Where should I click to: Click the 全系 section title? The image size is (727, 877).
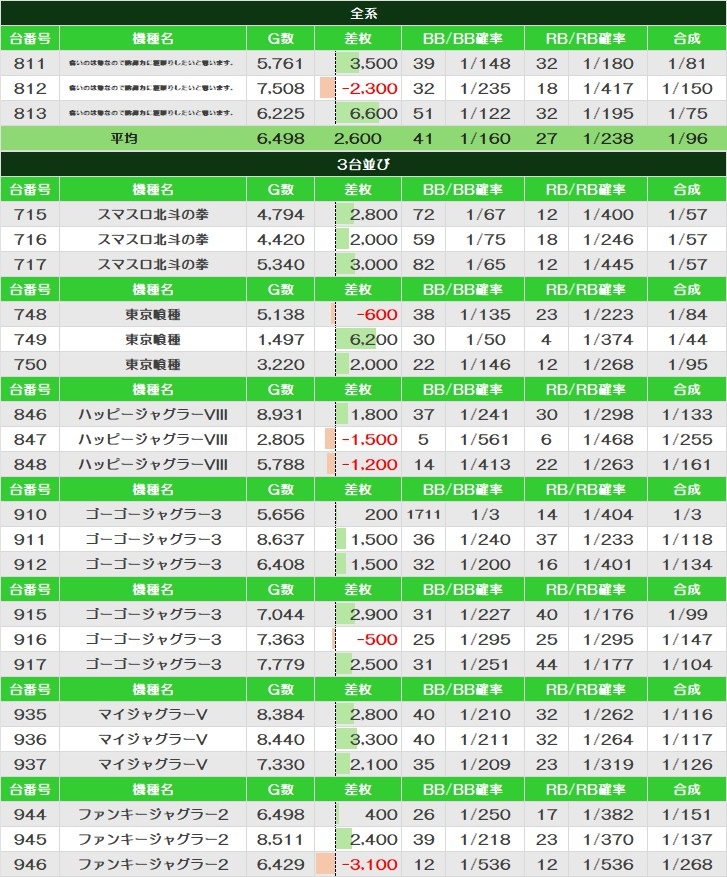pos(364,13)
